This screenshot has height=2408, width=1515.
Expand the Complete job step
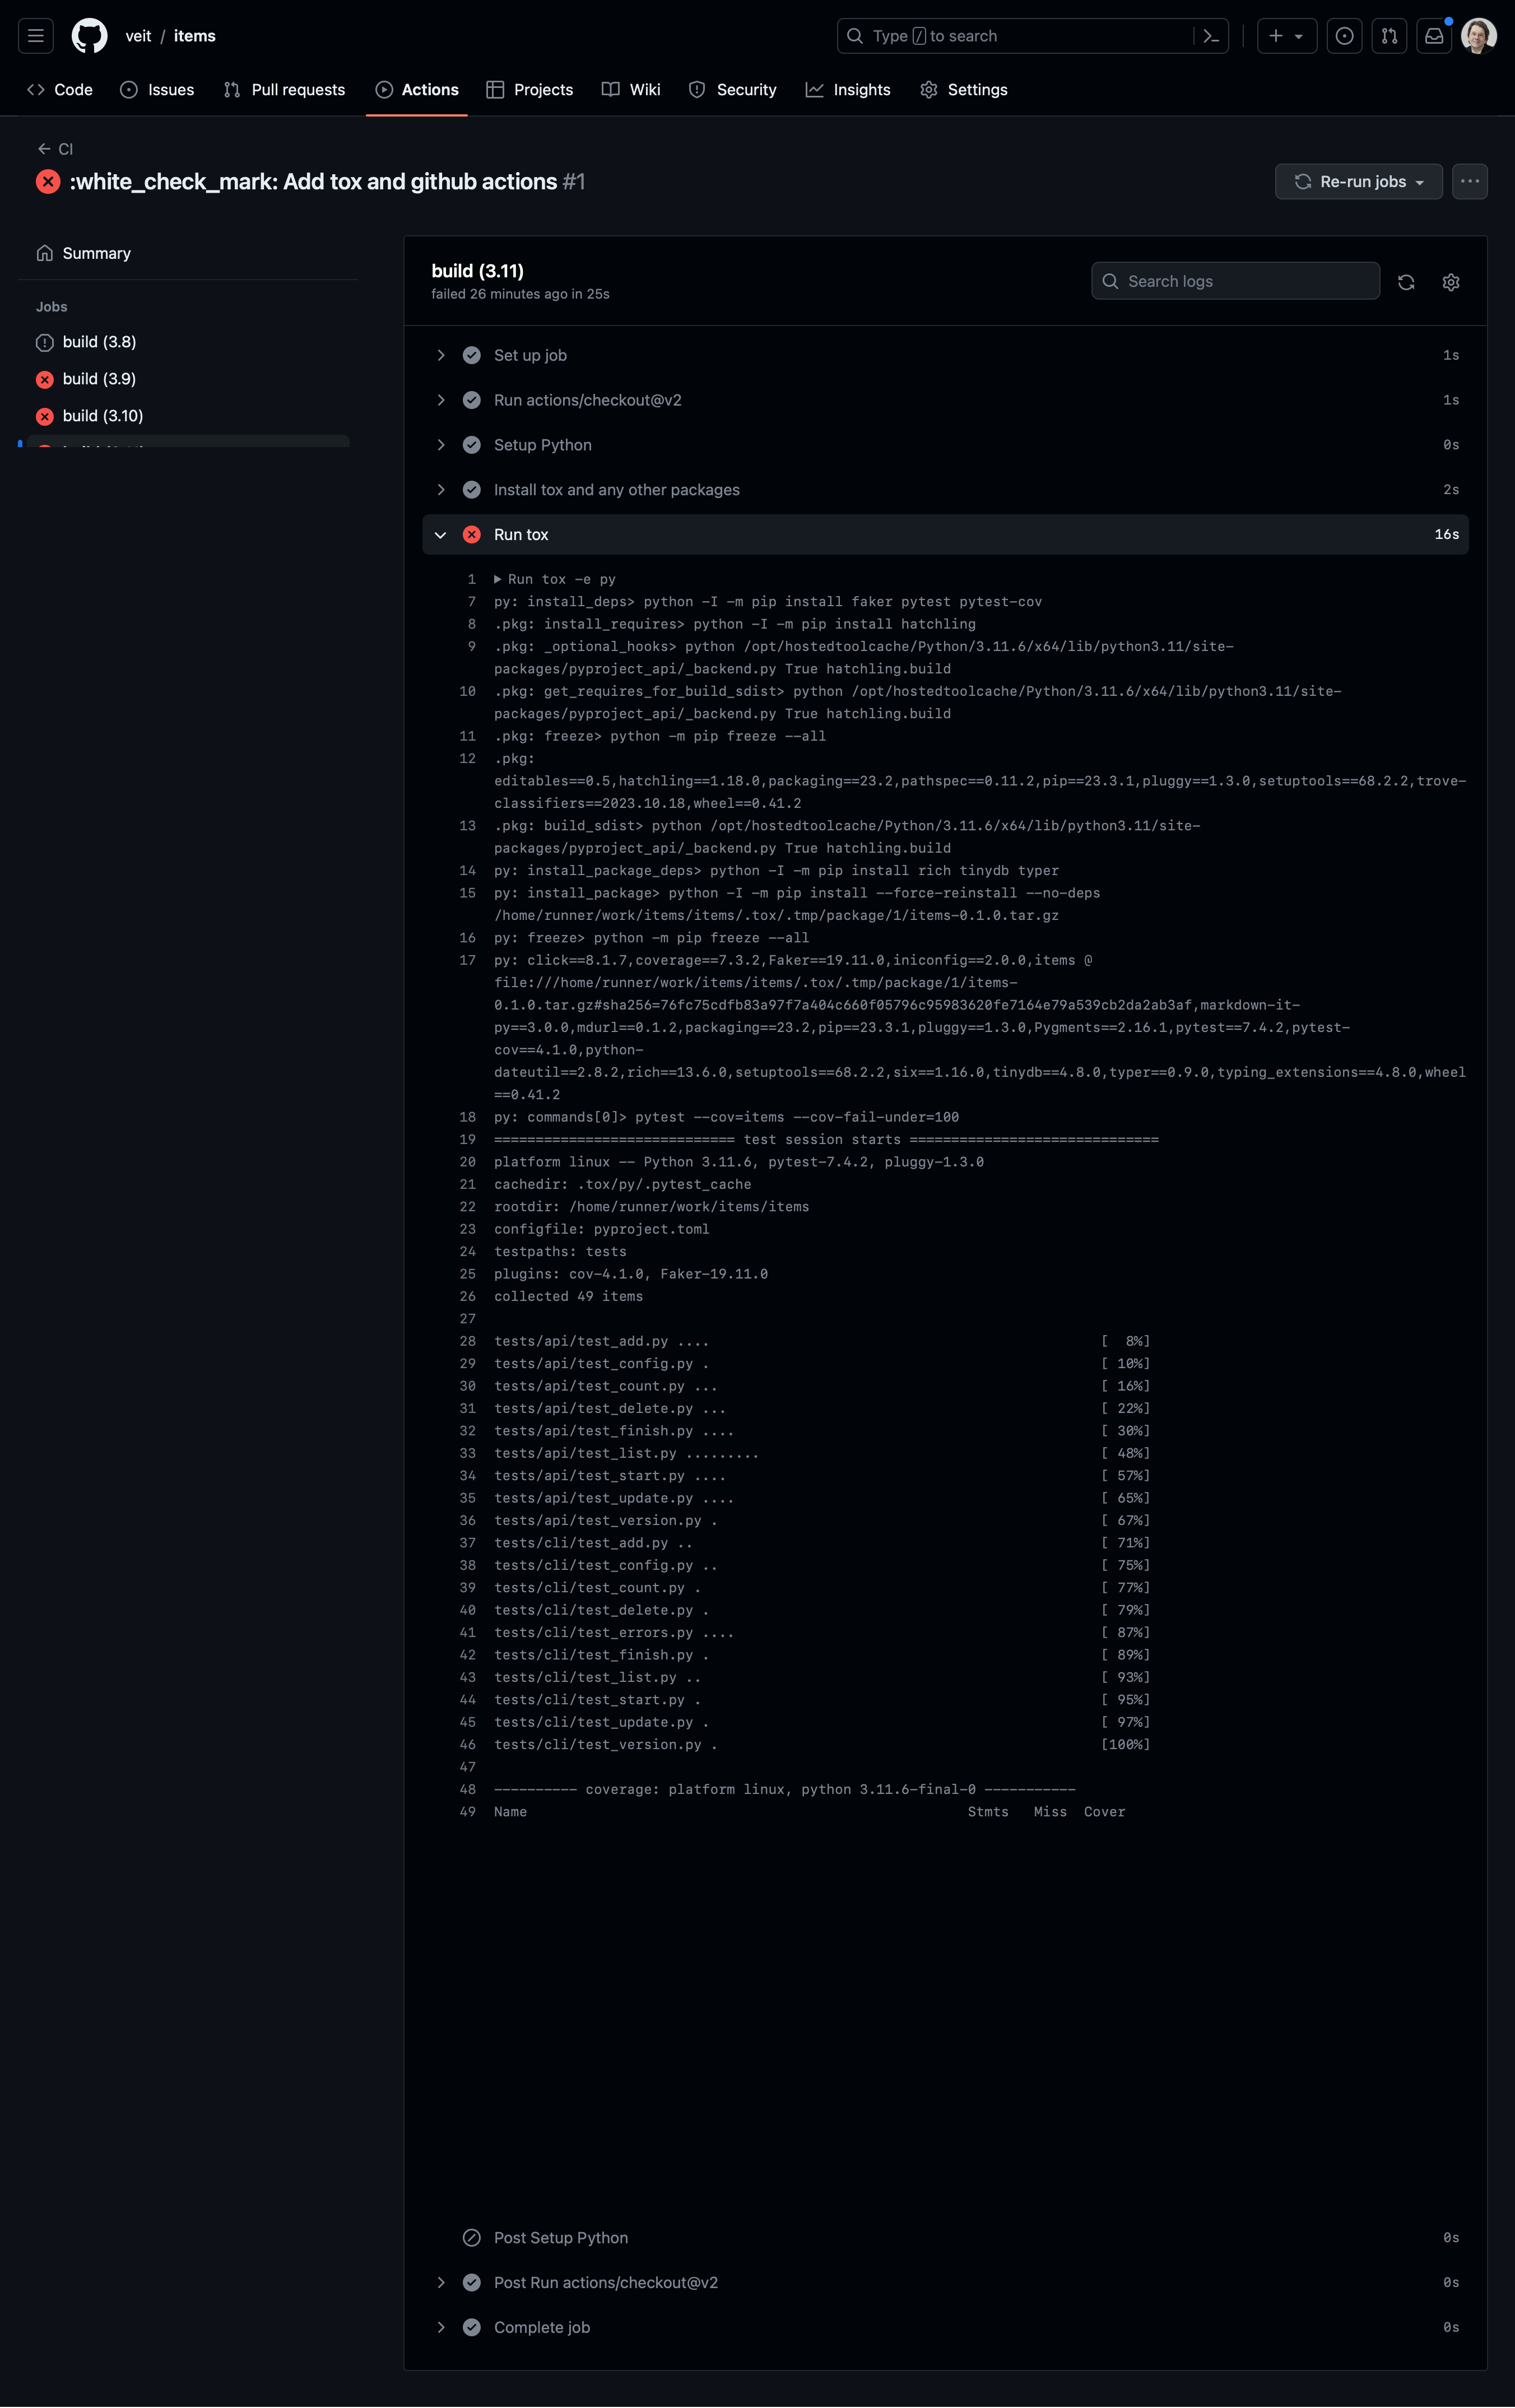point(945,2327)
